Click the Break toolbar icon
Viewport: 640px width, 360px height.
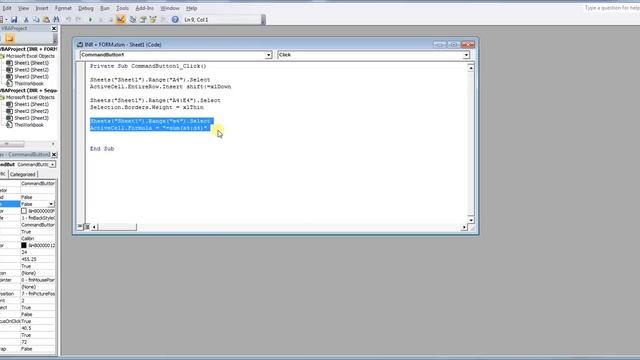tap(100, 19)
